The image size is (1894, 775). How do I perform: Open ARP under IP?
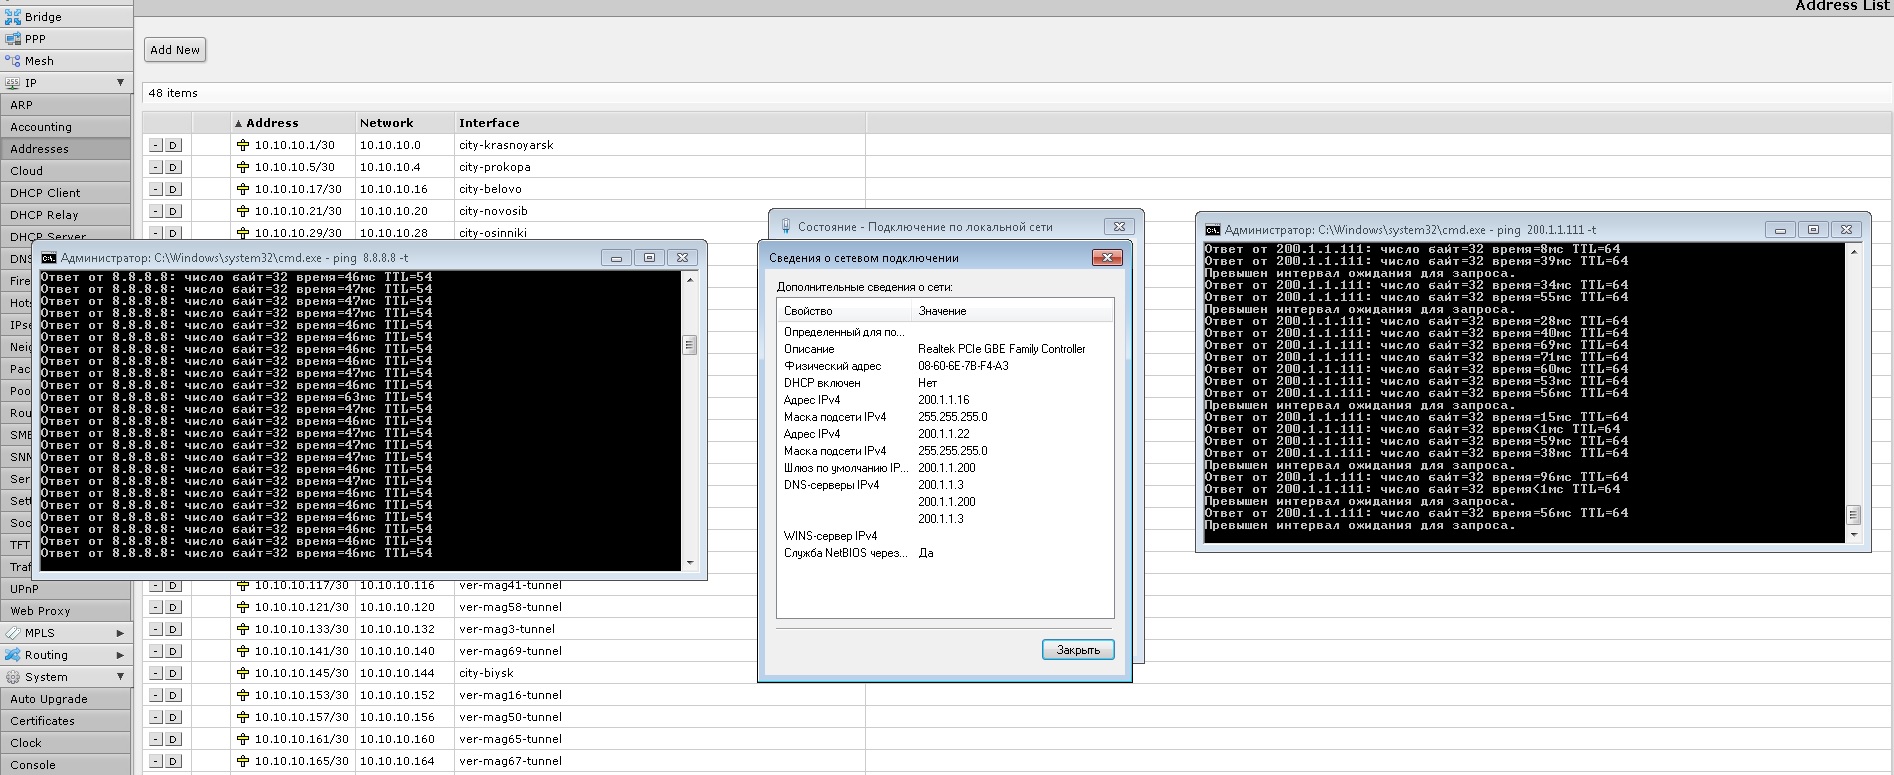pos(65,105)
